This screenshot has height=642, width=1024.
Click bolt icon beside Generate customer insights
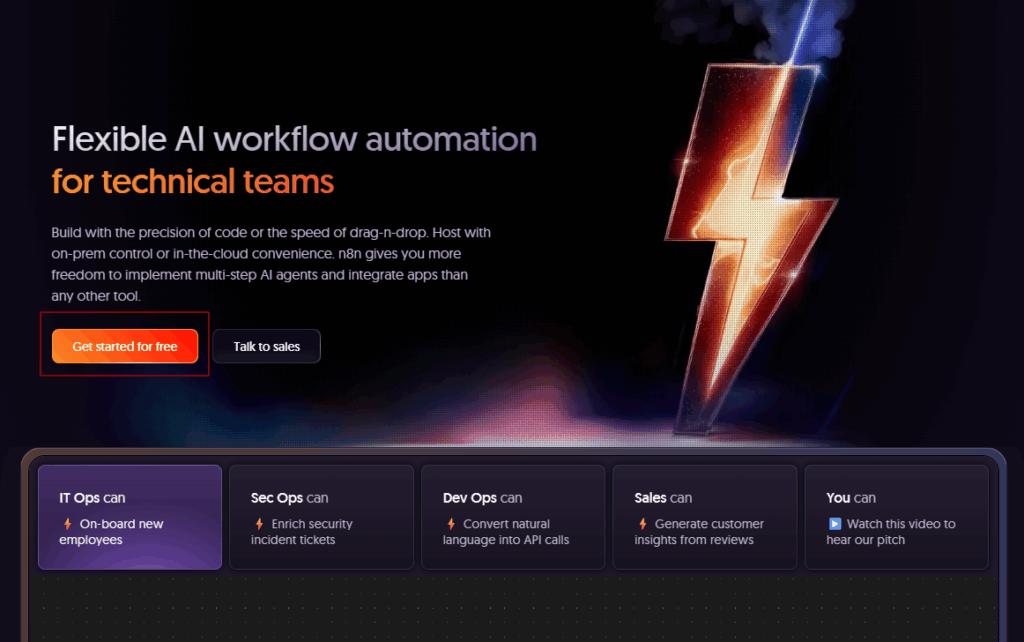coord(642,524)
